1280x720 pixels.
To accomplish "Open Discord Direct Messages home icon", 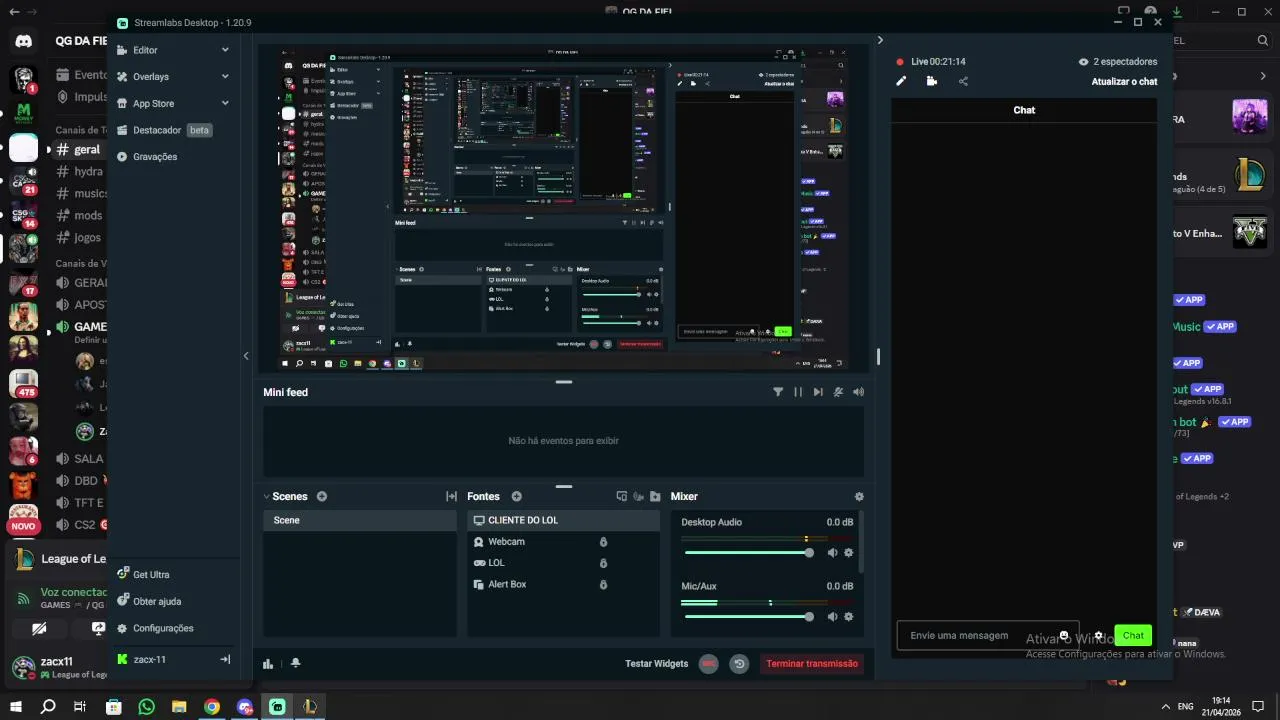I will (x=23, y=41).
